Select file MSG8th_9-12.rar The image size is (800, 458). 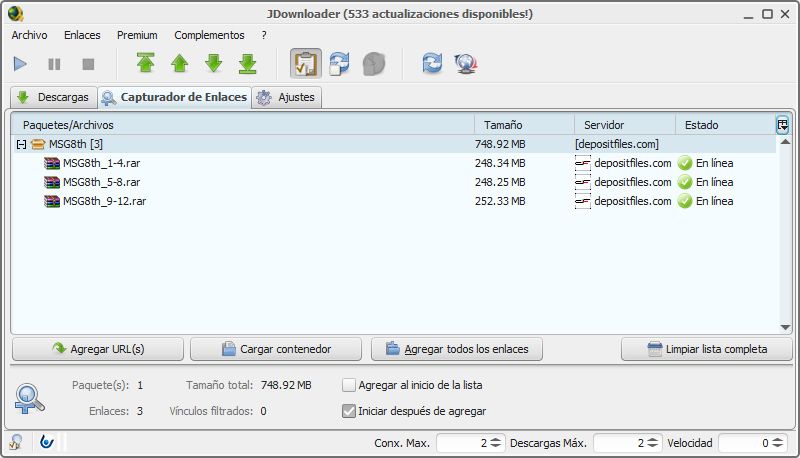[105, 201]
